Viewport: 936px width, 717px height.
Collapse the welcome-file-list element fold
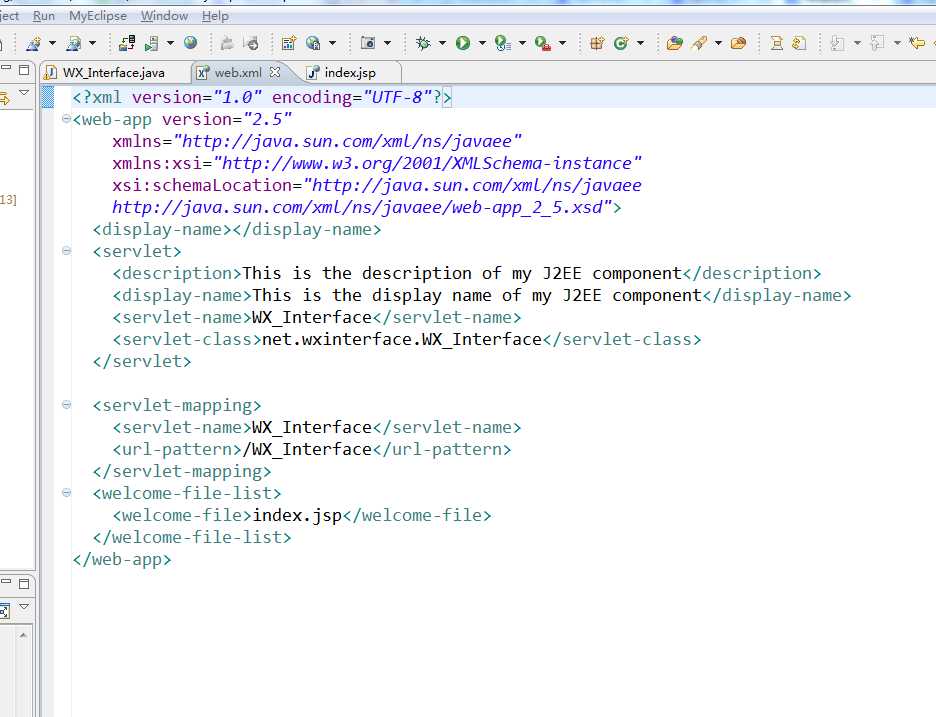coord(66,493)
